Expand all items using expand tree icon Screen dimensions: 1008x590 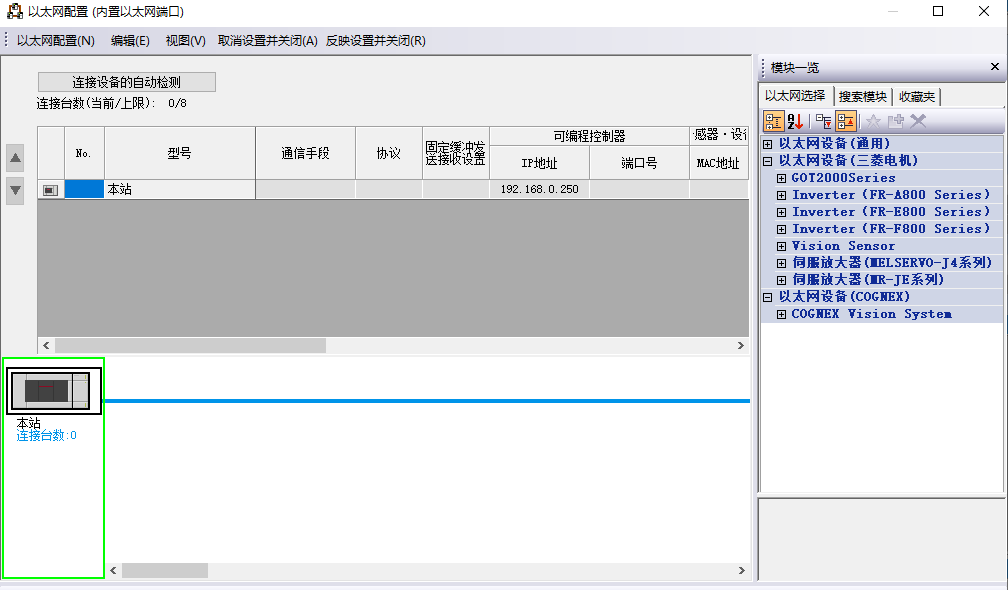[845, 121]
